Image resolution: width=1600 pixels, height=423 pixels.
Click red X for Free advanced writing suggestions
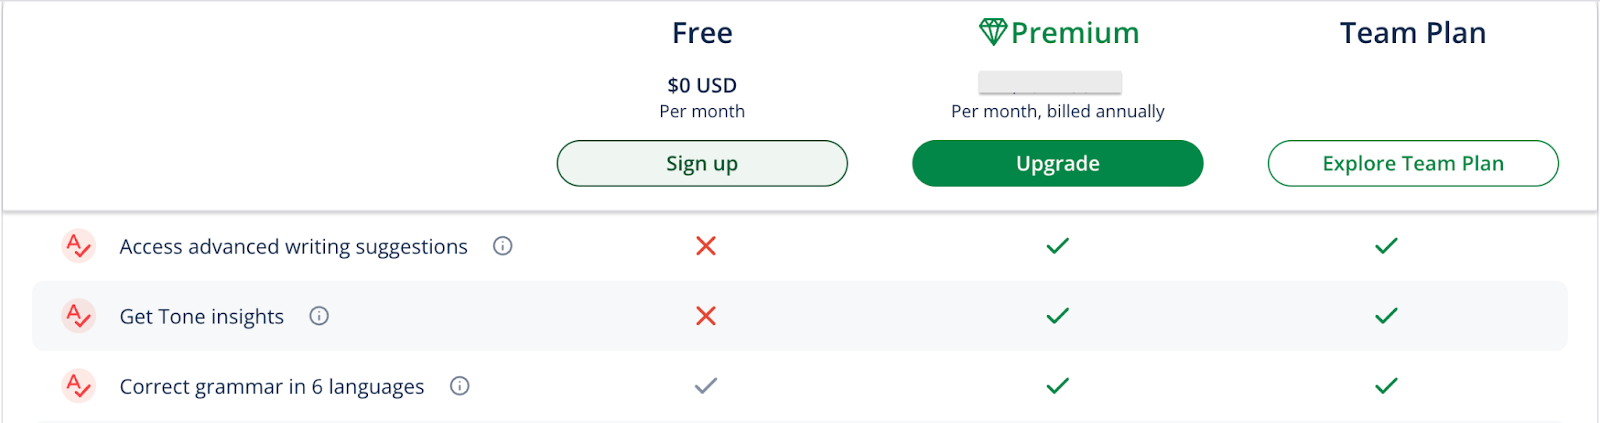click(706, 246)
